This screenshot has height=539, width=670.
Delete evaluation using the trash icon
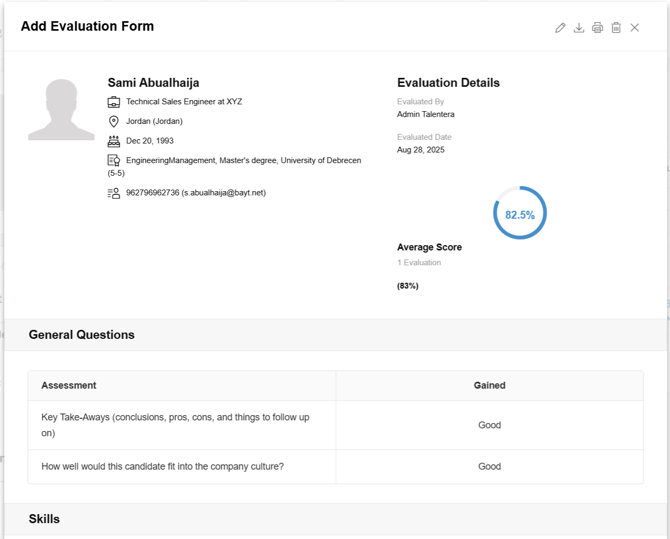point(616,28)
